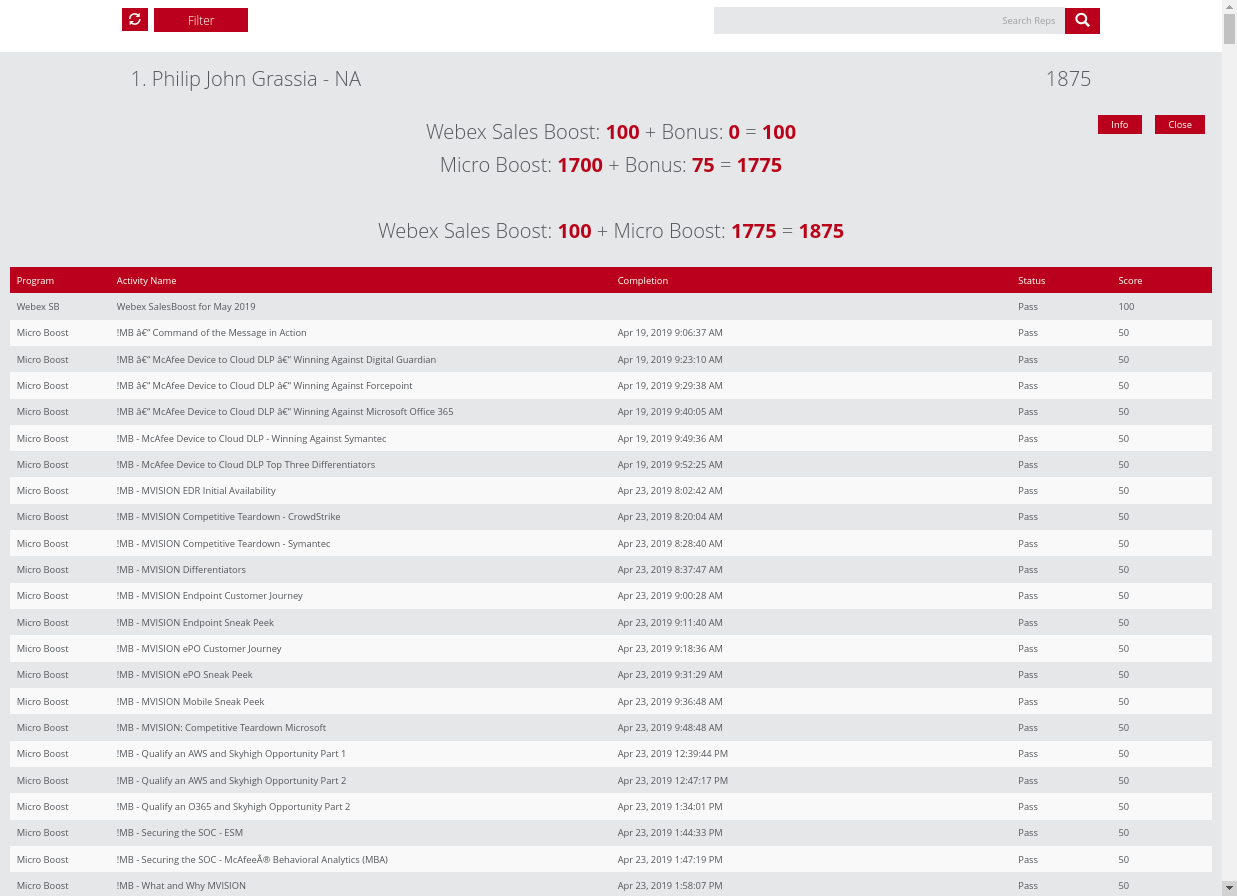Viewport: 1237px width, 896px height.
Task: Click the search magnifier icon
Action: (x=1082, y=20)
